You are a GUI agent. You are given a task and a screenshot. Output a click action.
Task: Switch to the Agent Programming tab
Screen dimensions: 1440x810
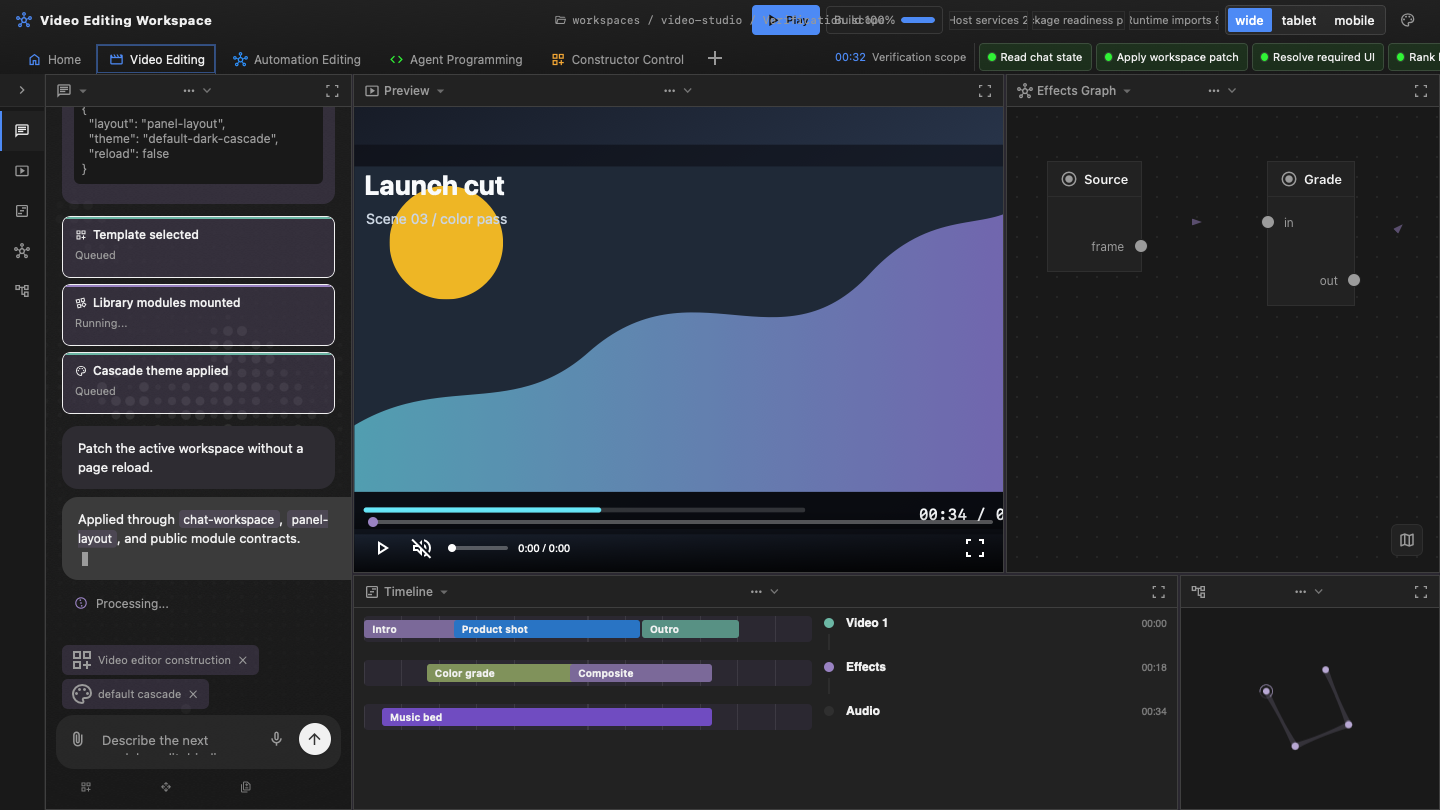tap(456, 59)
